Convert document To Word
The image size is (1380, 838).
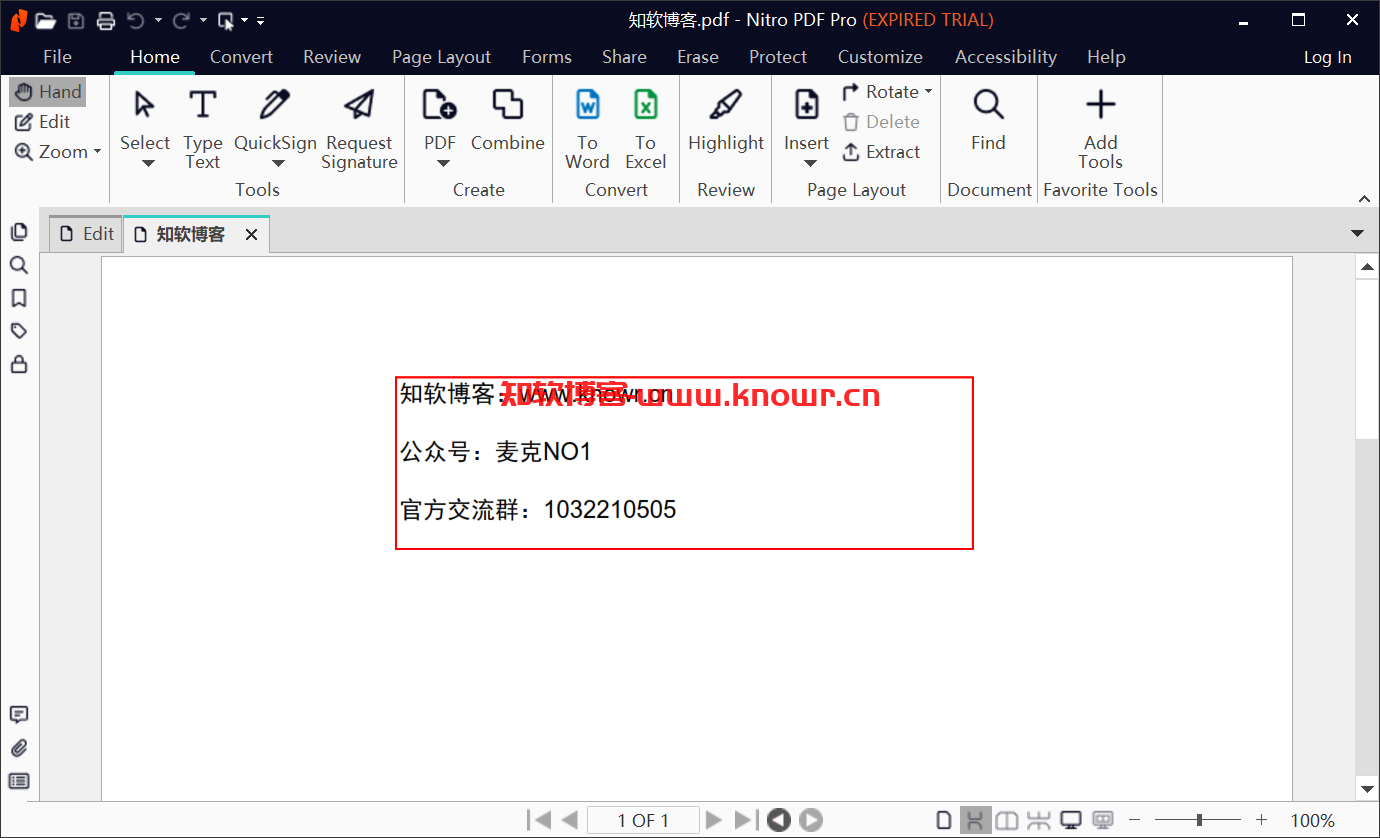point(587,130)
